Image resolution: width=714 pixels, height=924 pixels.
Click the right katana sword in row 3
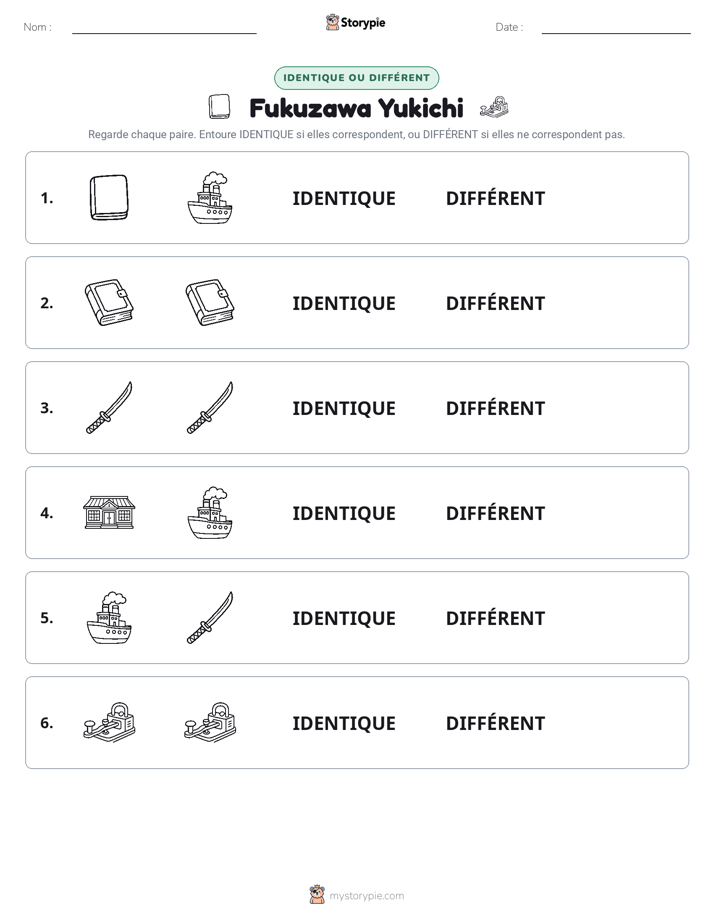[210, 407]
